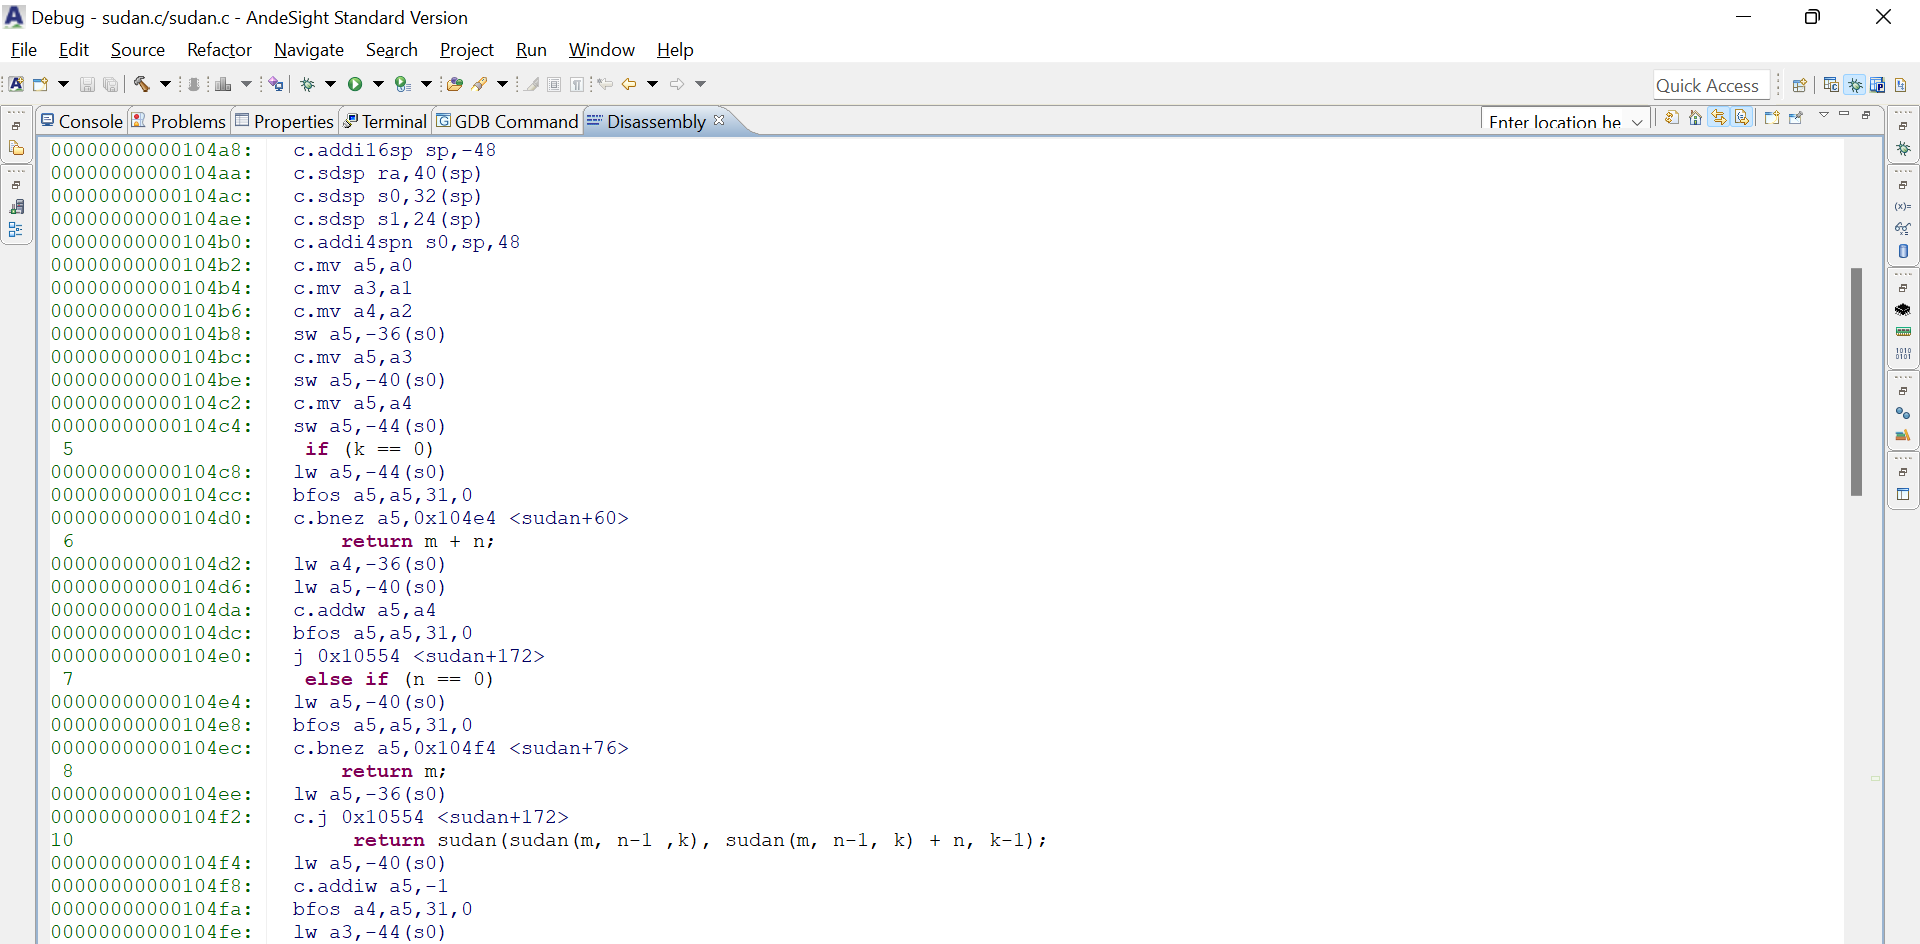Viewport: 1920px width, 944px height.
Task: Open the Variables view (x)= icon
Action: (x=1904, y=206)
